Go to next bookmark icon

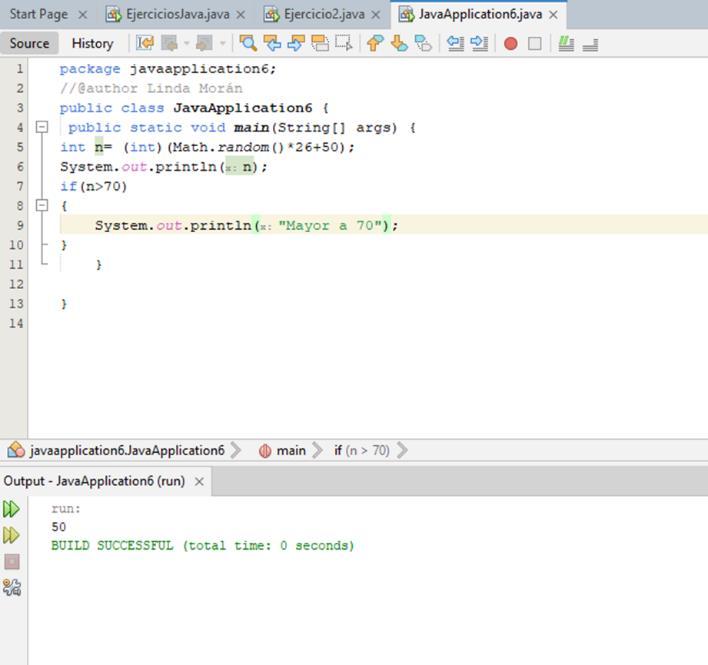pos(399,43)
